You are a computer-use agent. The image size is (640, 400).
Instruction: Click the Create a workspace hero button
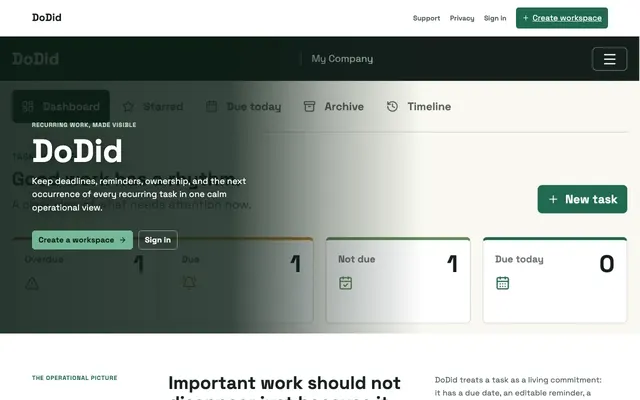click(x=82, y=240)
